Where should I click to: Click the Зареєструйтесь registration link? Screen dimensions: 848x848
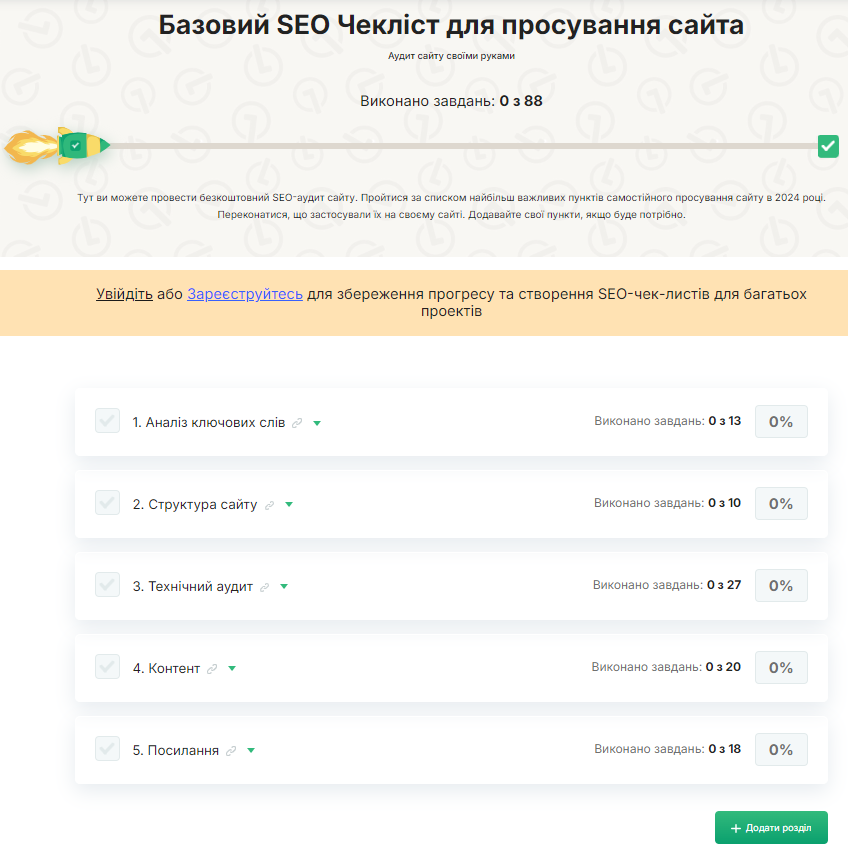tap(245, 294)
